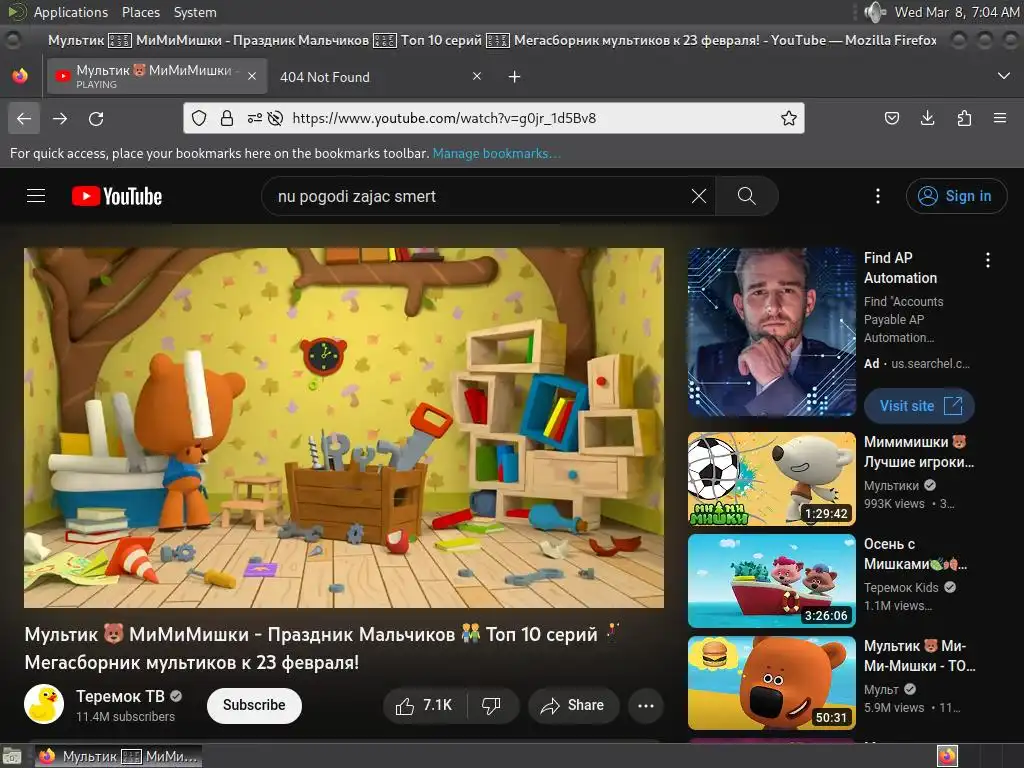Open the site permissions icon in address bar
Viewport: 1024px width, 768px height.
(255, 118)
